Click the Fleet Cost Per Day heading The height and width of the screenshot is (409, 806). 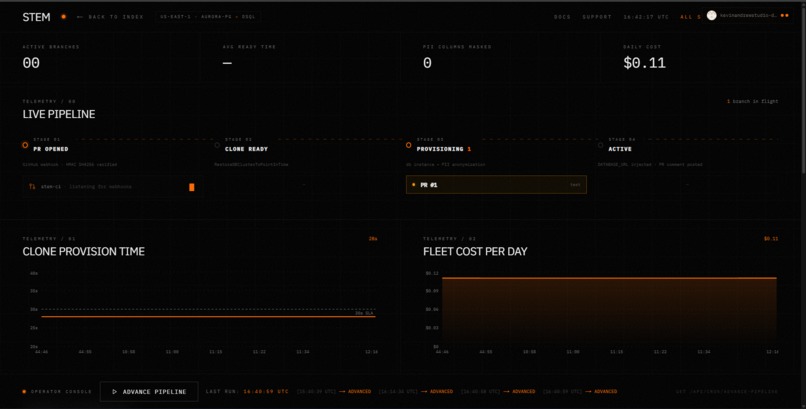[x=475, y=251]
